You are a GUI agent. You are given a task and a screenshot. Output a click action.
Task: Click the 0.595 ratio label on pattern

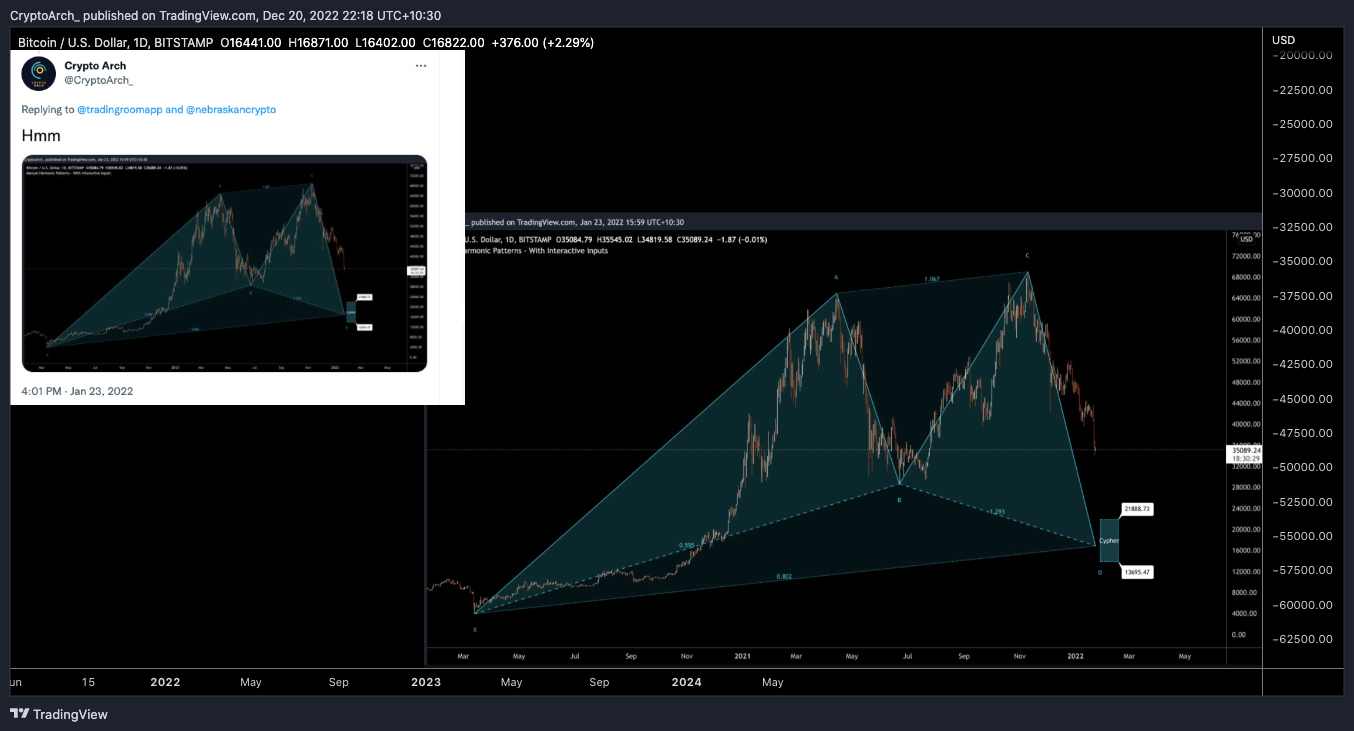[687, 546]
